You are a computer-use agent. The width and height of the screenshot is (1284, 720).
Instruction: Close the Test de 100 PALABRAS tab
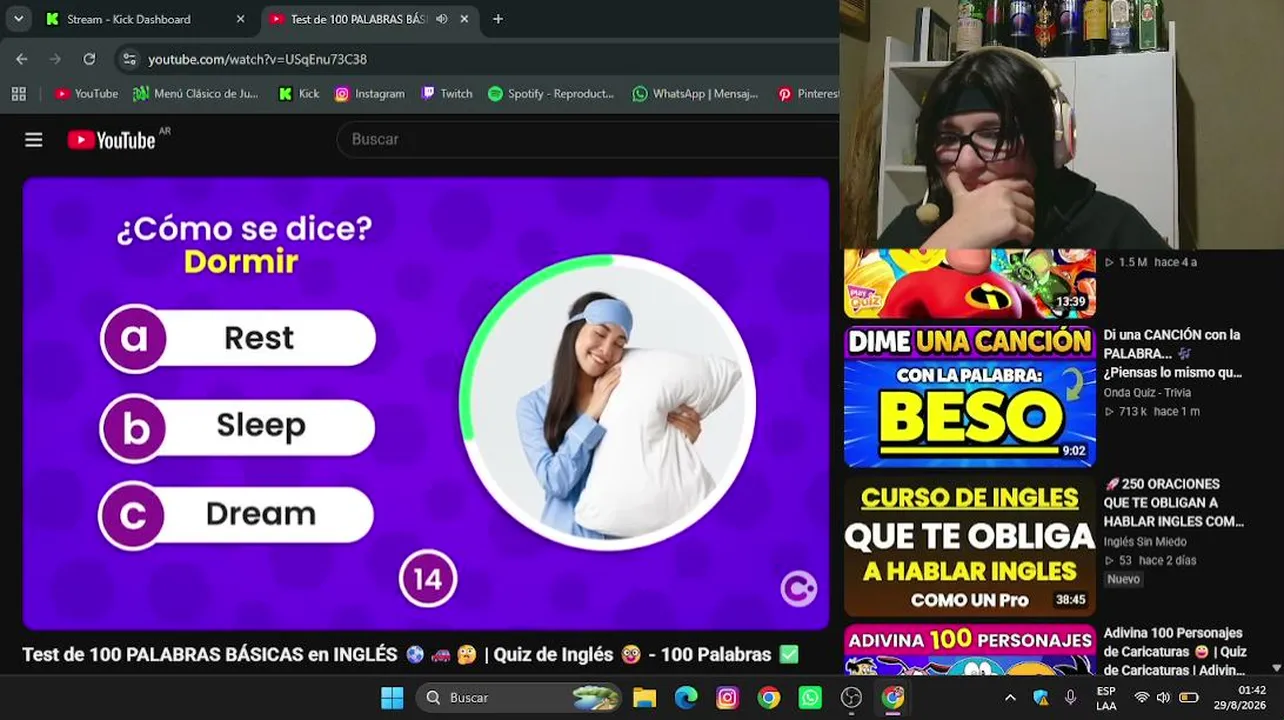pos(464,19)
